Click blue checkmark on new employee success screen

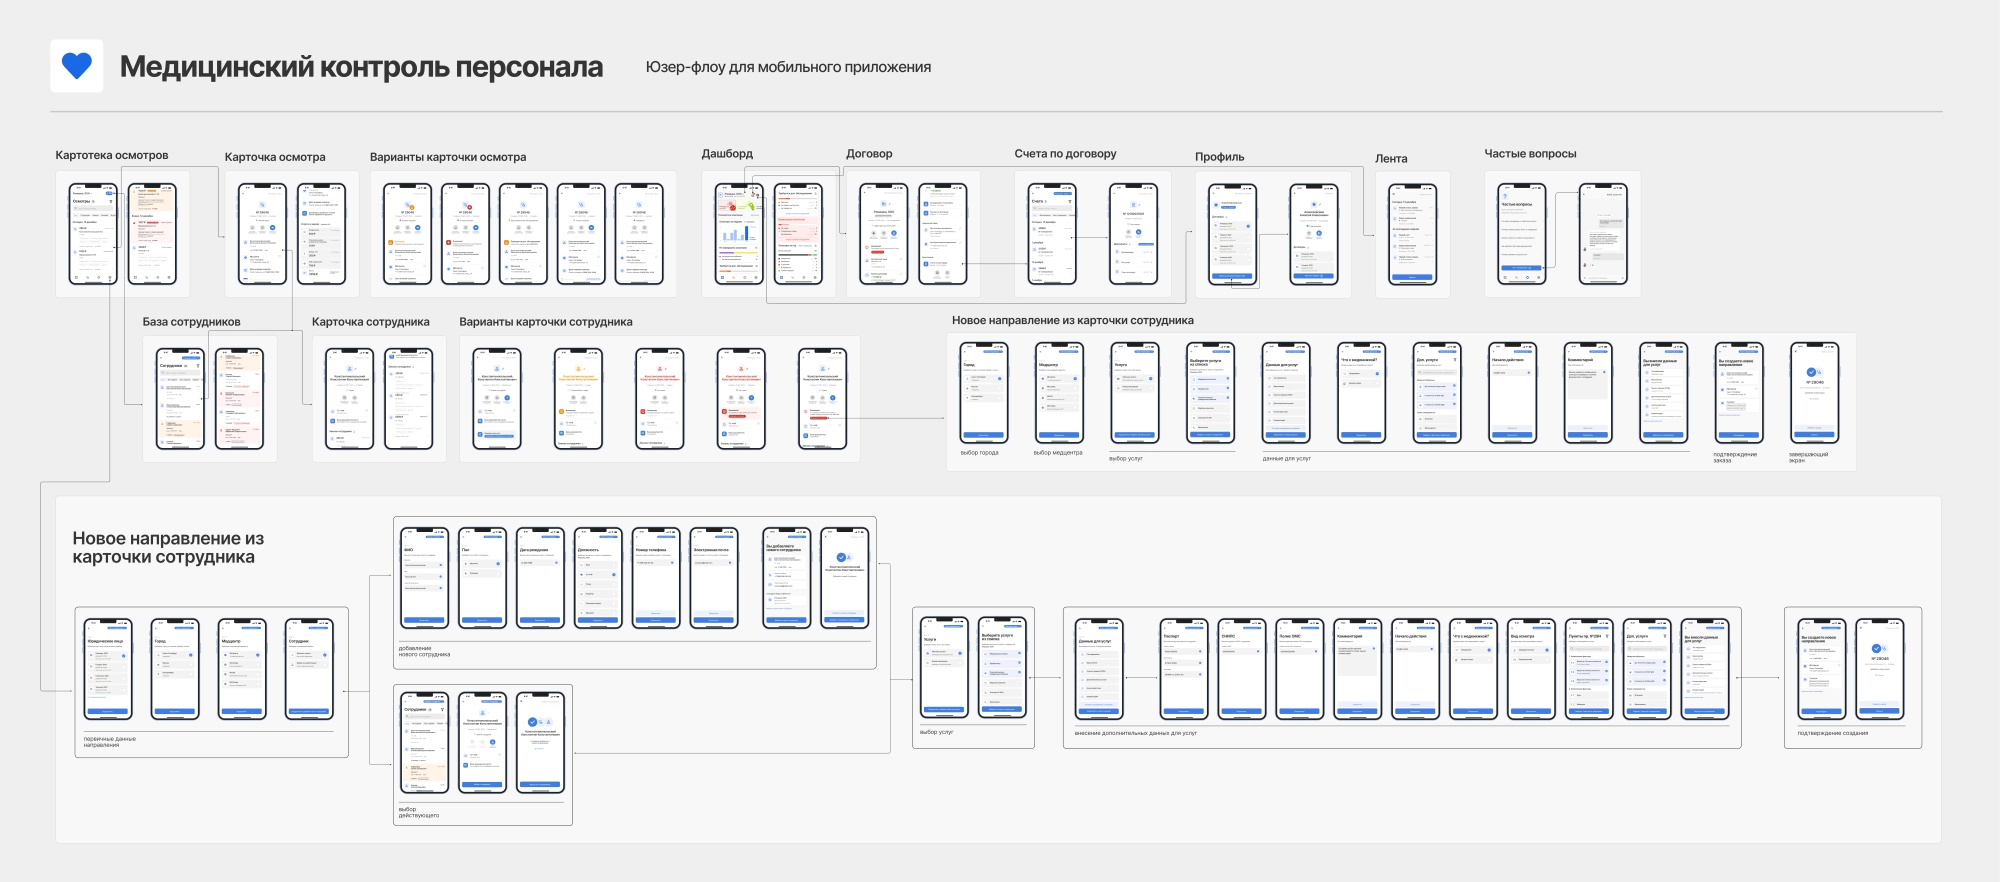coord(841,557)
